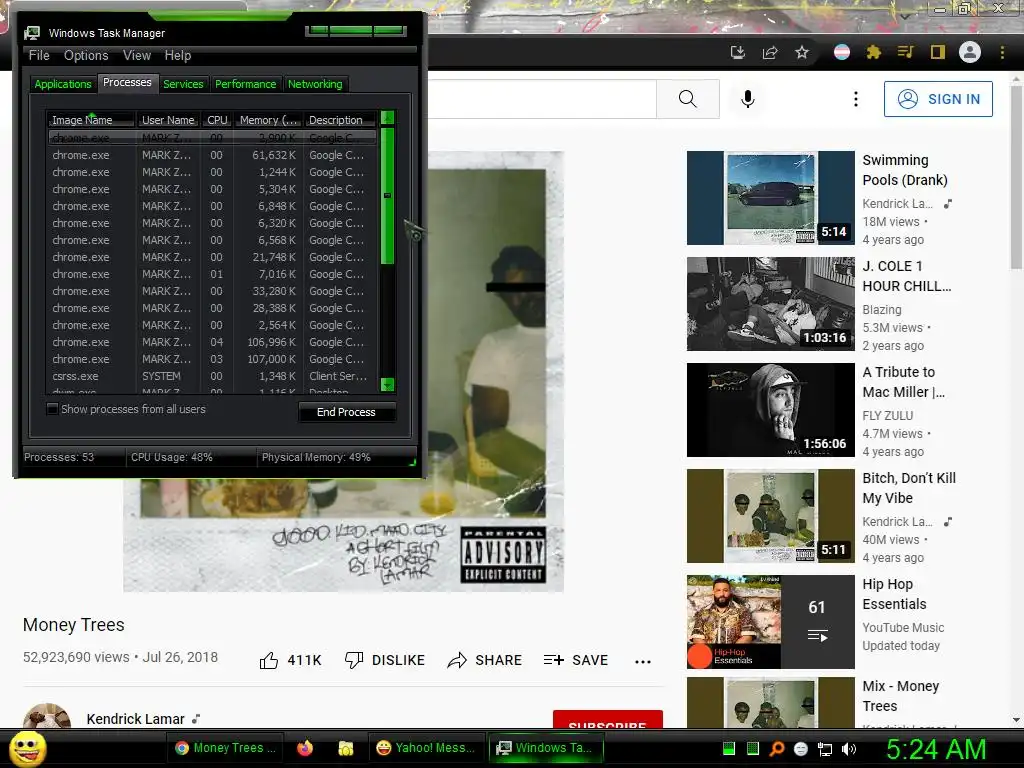
Task: Click the green process list scrollbar thumb
Action: (x=387, y=196)
